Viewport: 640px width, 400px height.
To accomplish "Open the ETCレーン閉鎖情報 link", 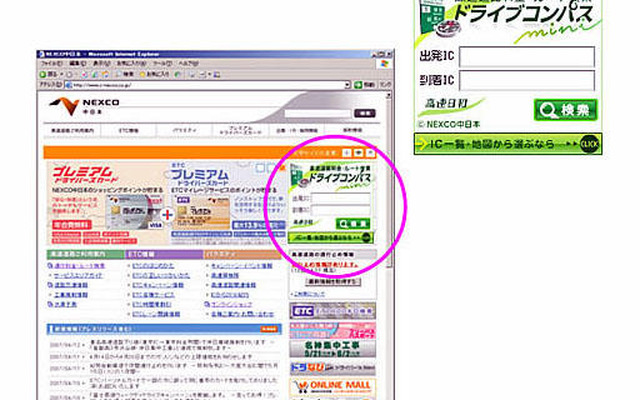I will 156,314.
